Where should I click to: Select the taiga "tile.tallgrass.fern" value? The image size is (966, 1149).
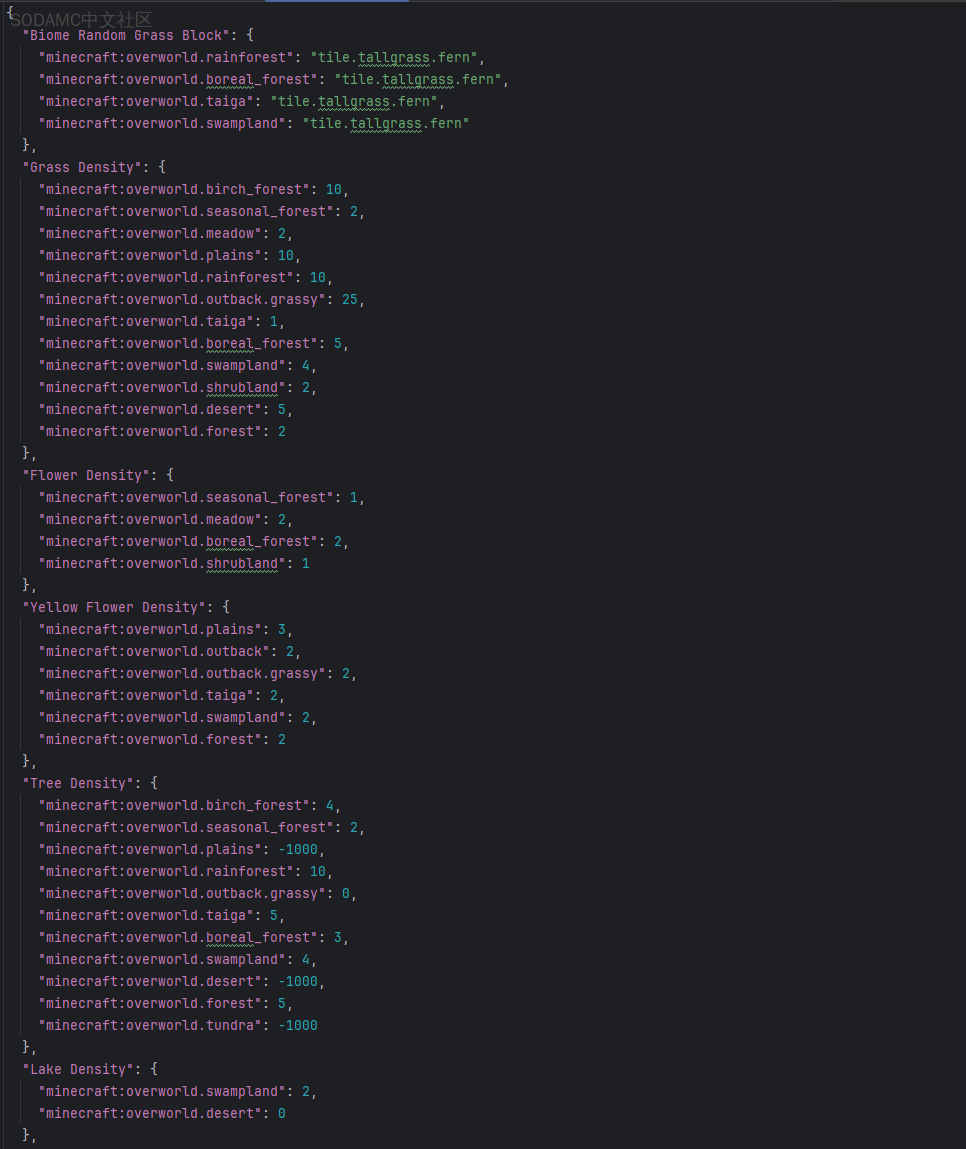354,101
